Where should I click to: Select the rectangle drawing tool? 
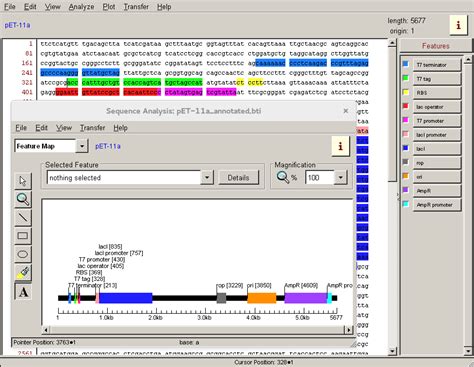pyautogui.click(x=23, y=236)
